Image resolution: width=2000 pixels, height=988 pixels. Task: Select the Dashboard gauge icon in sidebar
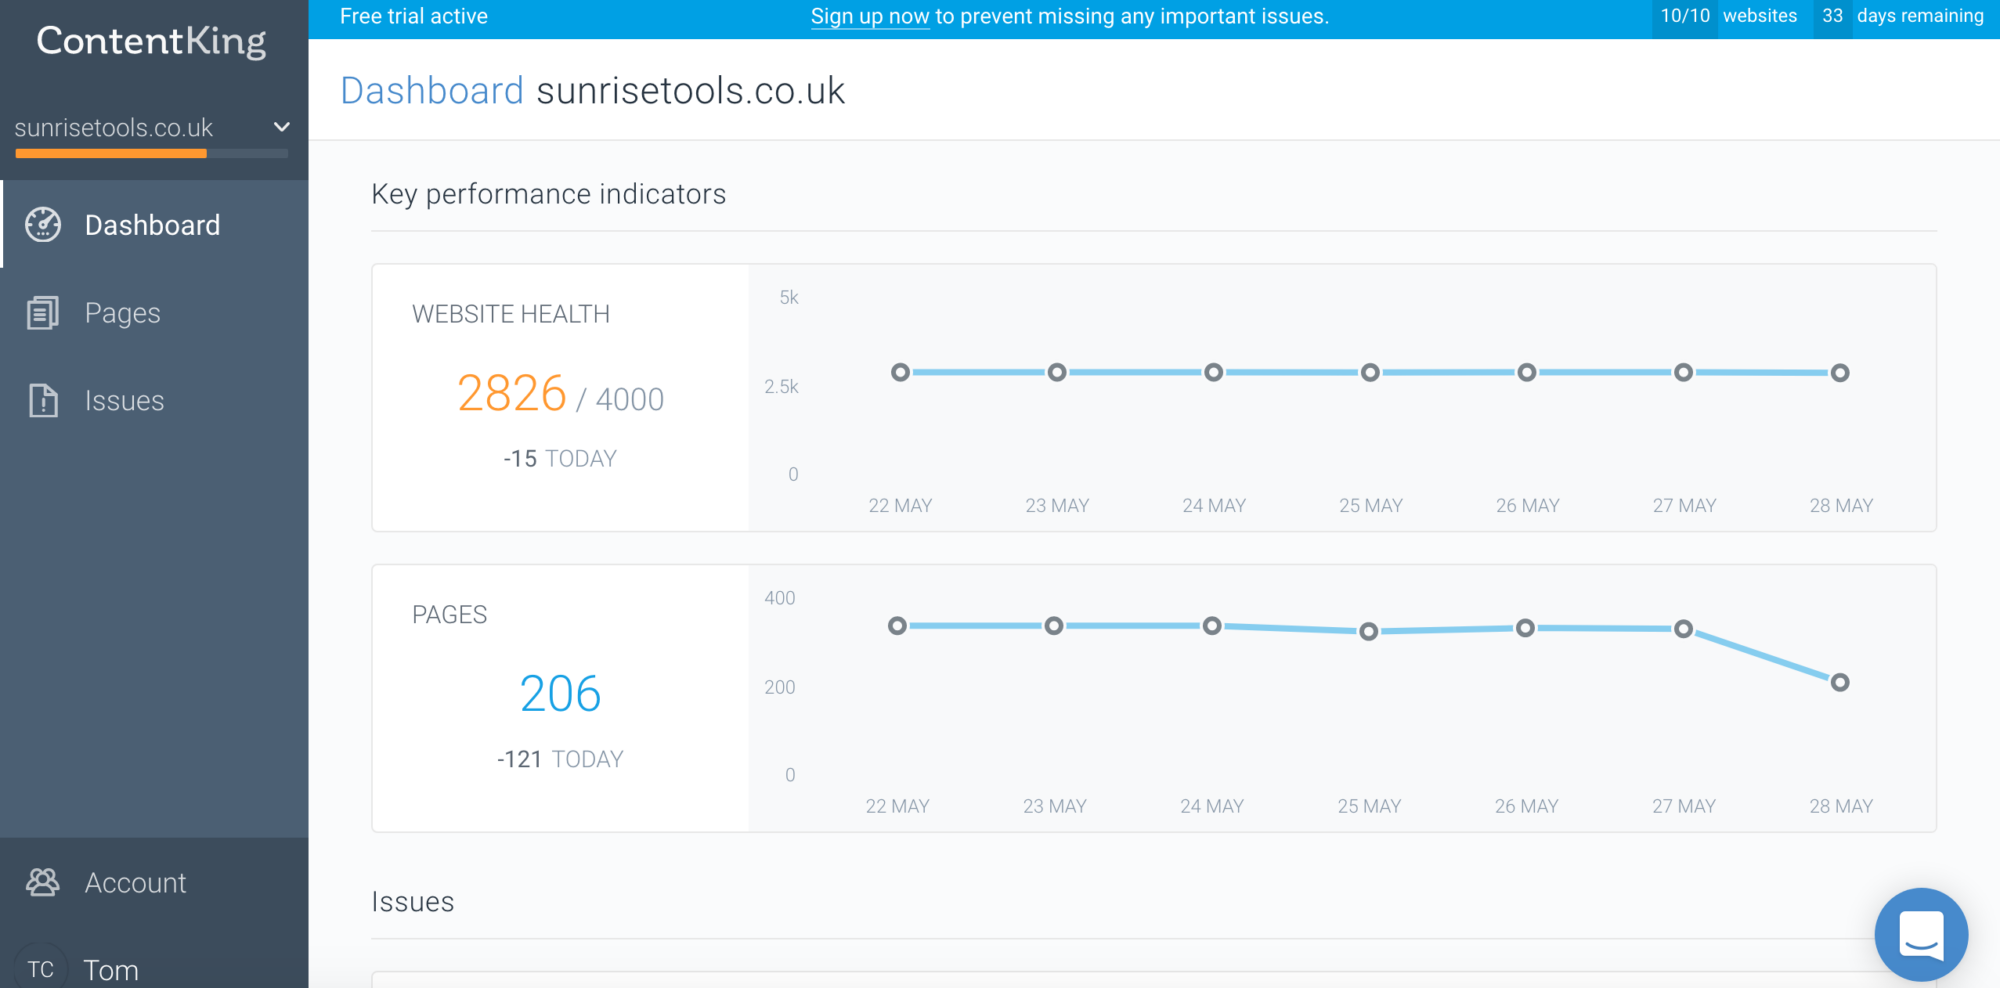[x=42, y=224]
